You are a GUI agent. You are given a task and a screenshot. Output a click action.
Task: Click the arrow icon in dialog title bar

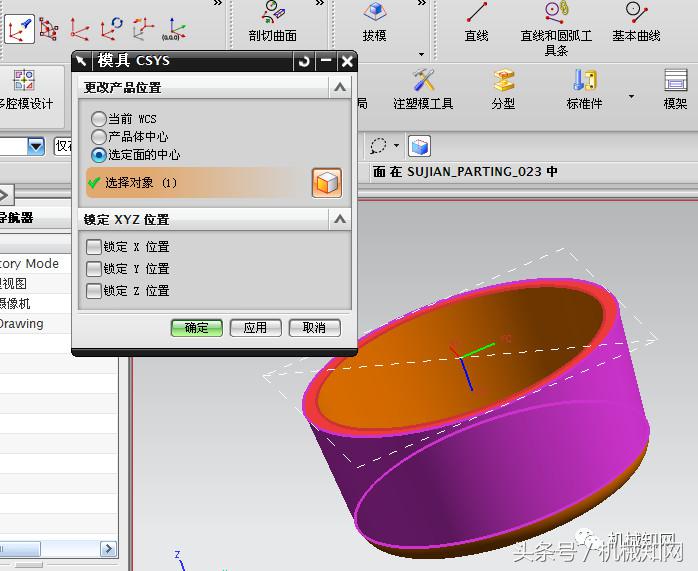coord(81,61)
